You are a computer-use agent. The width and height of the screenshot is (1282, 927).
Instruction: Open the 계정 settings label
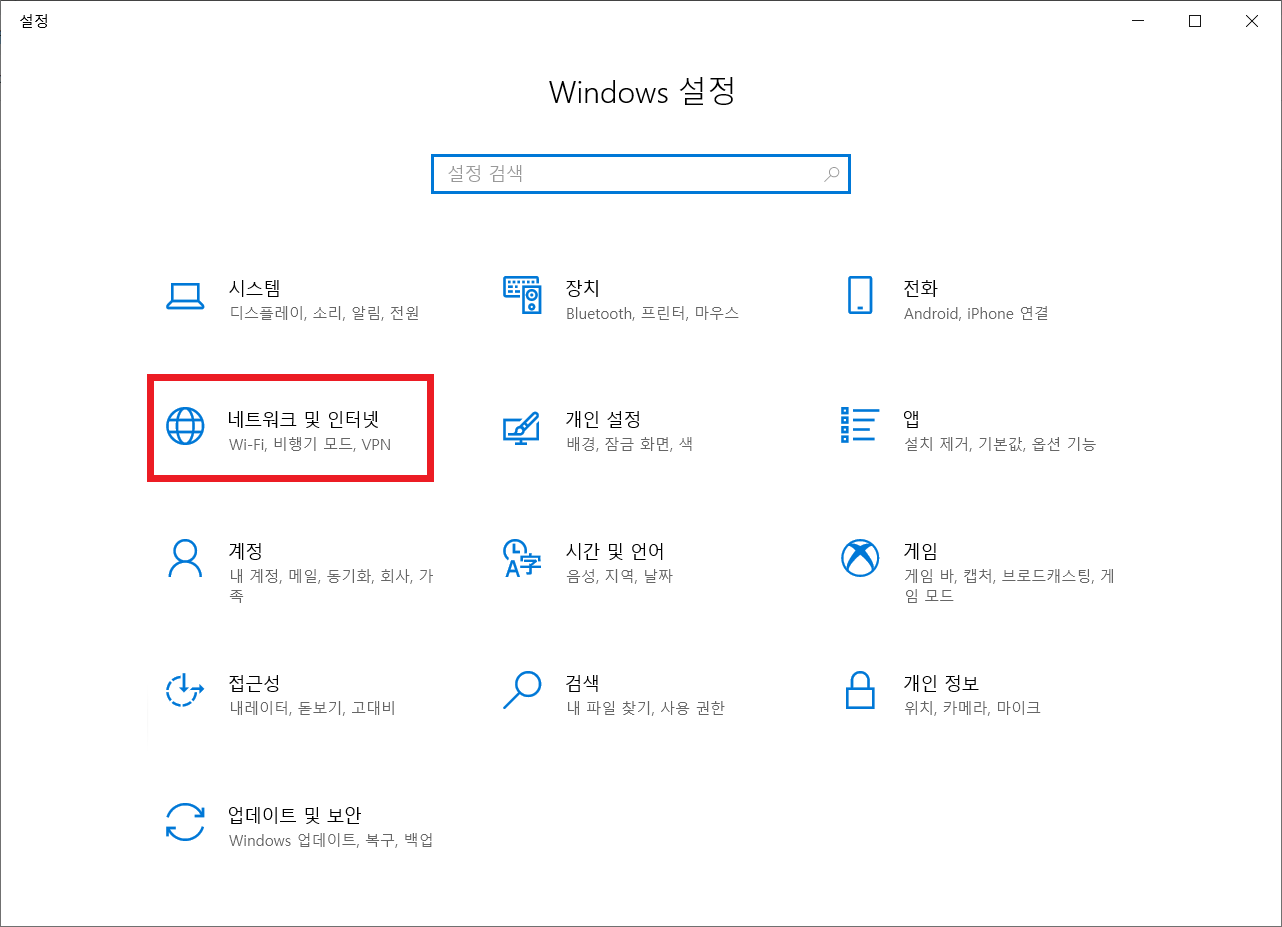click(246, 551)
